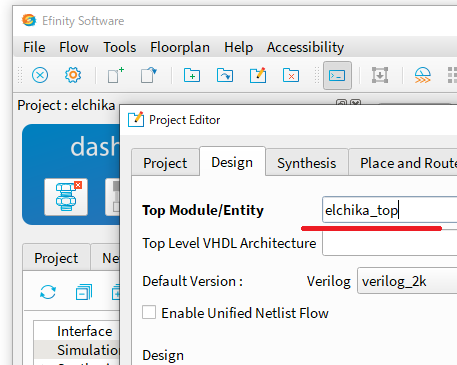Toggle the console terminal toolbar button
The height and width of the screenshot is (365, 457).
coord(337,75)
